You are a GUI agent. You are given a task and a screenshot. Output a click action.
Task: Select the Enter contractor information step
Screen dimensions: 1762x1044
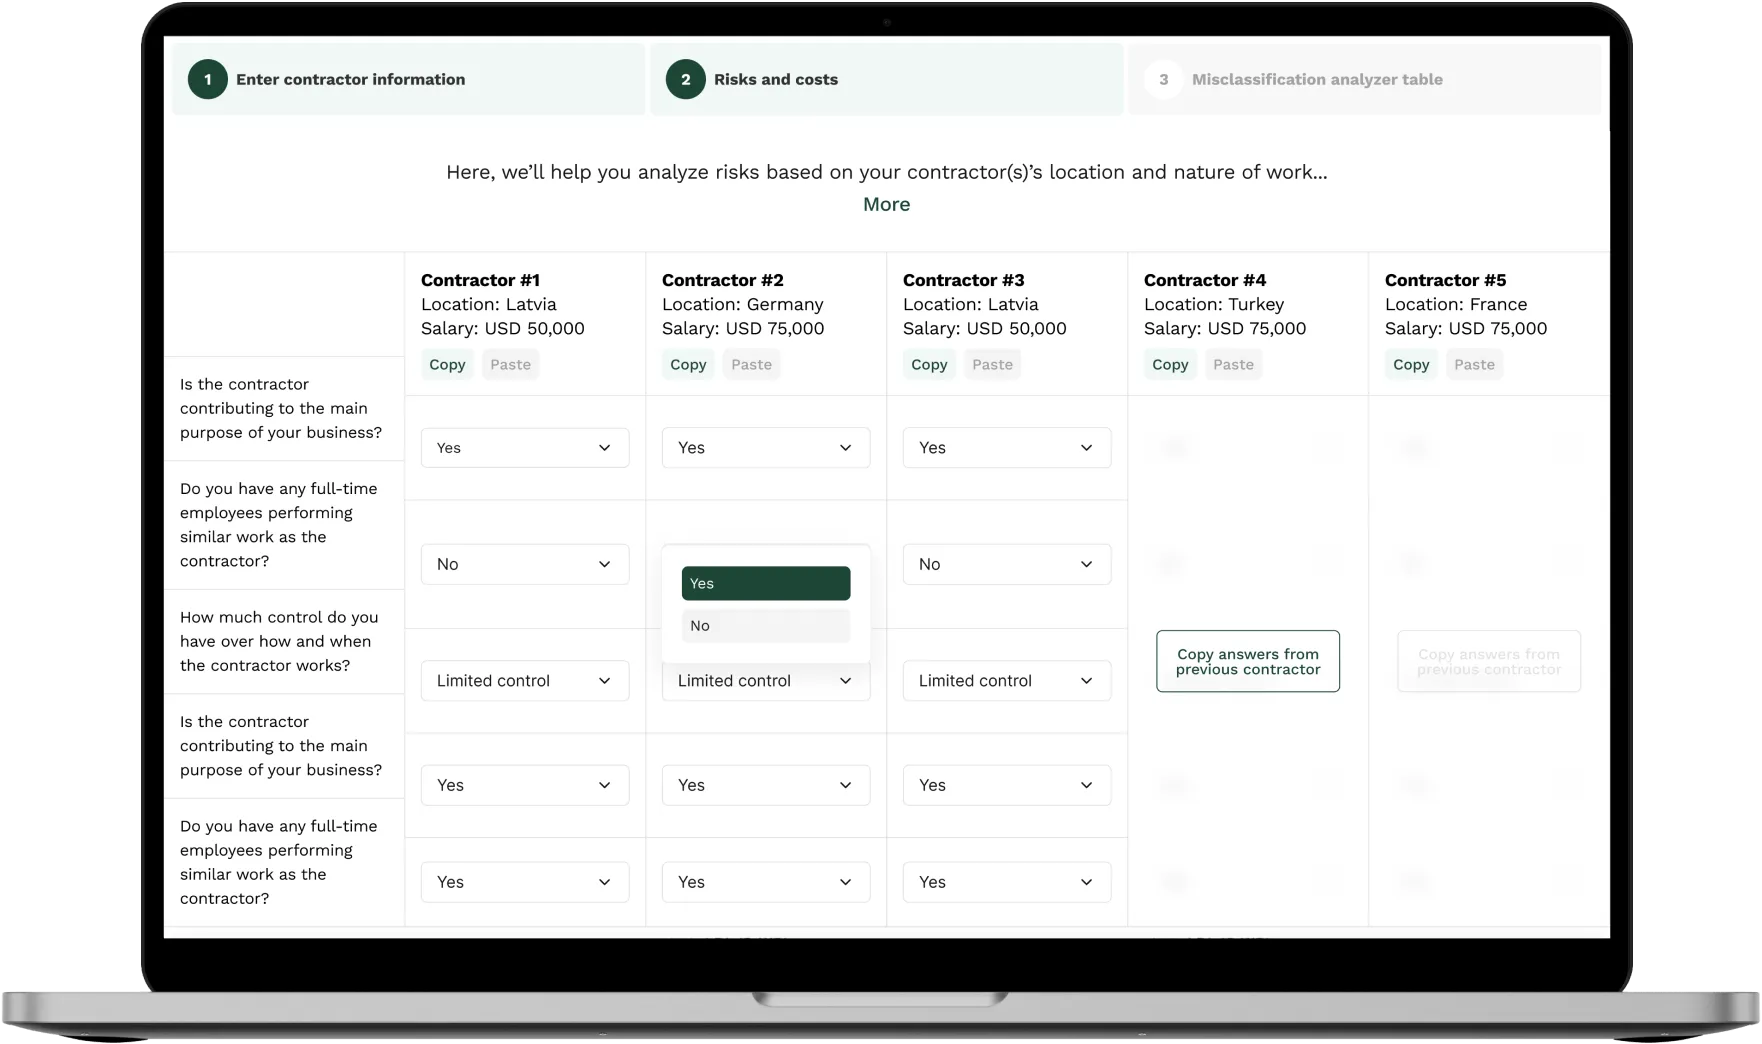click(351, 79)
